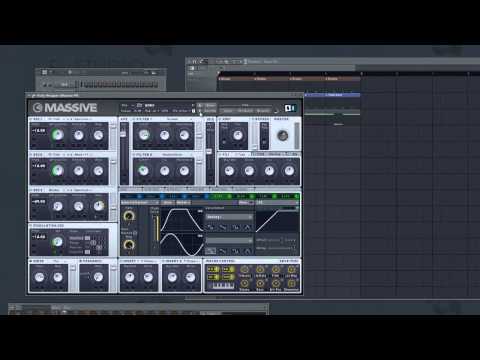The image size is (480, 360).
Task: Click the keyboard icon in Macro Control
Action: pyautogui.click(x=223, y=286)
